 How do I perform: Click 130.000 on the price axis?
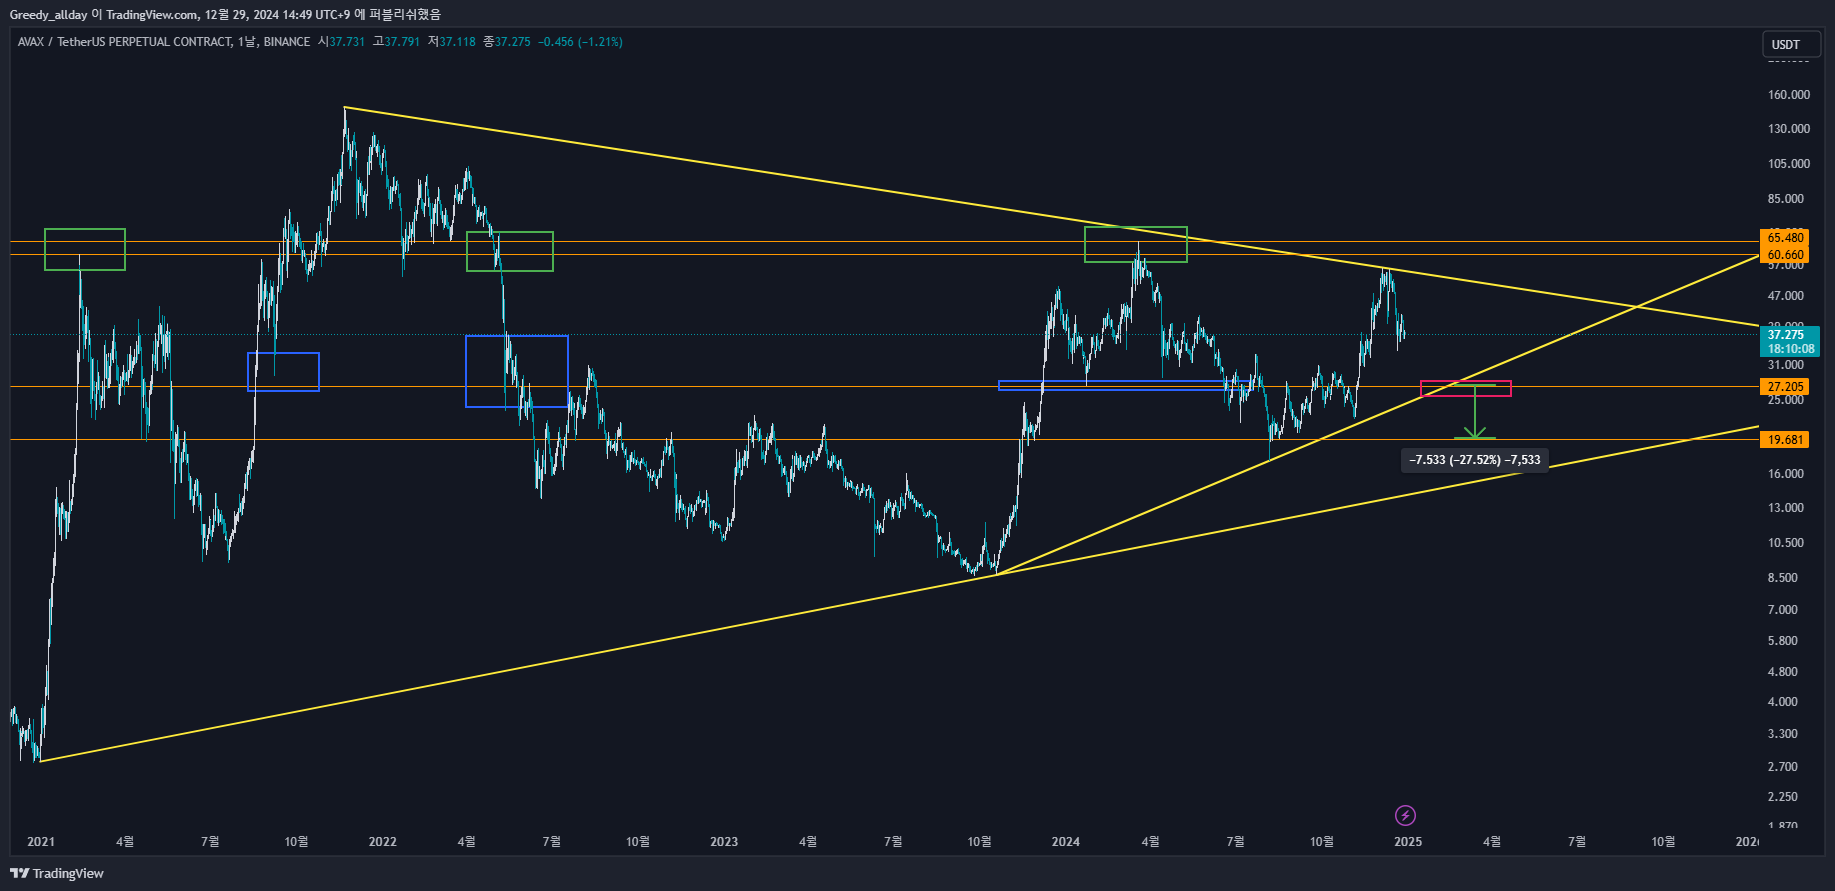click(1789, 129)
